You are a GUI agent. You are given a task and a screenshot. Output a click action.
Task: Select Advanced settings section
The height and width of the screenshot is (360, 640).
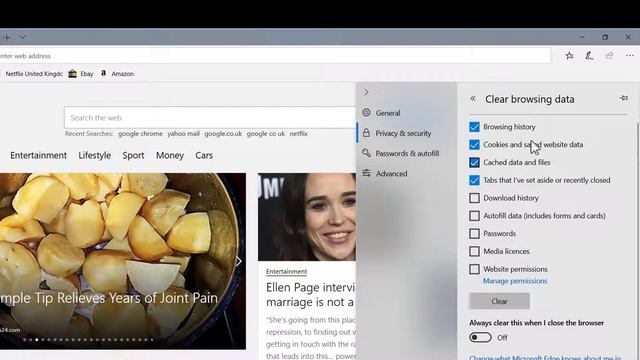(407, 173)
